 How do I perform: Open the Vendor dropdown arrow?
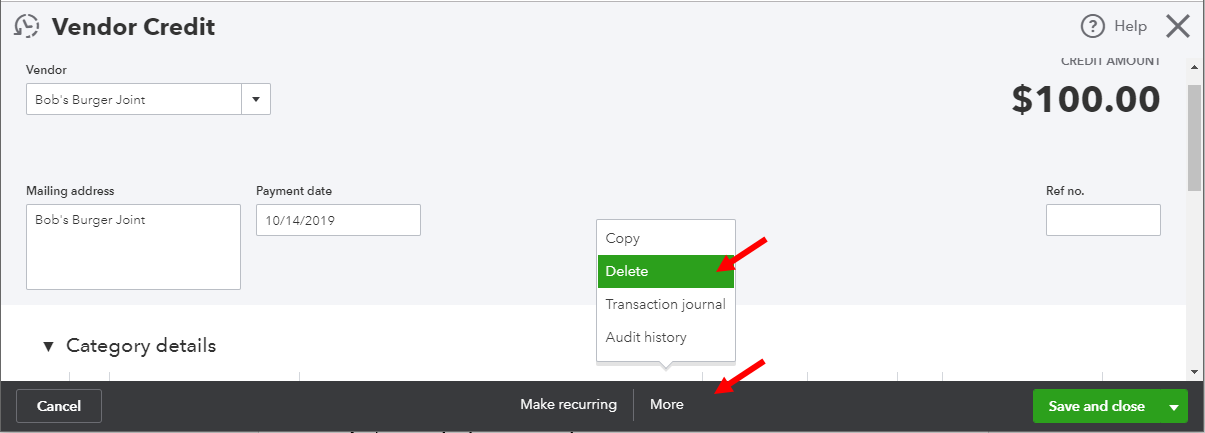(256, 99)
